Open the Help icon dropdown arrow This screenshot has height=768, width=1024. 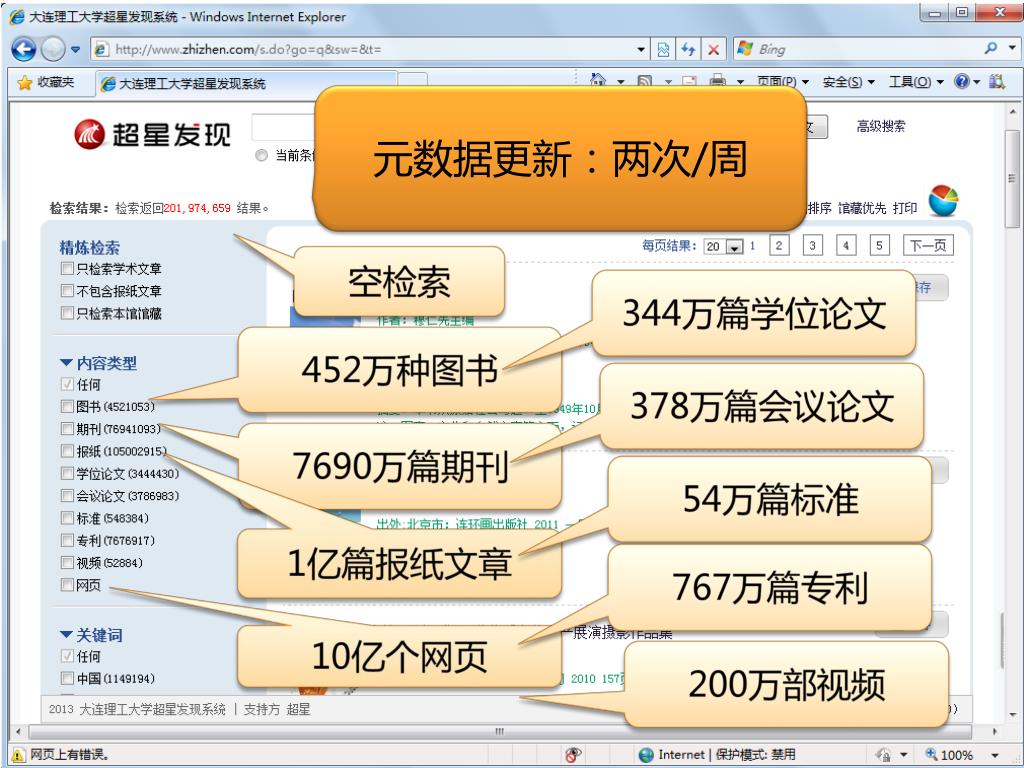[977, 82]
